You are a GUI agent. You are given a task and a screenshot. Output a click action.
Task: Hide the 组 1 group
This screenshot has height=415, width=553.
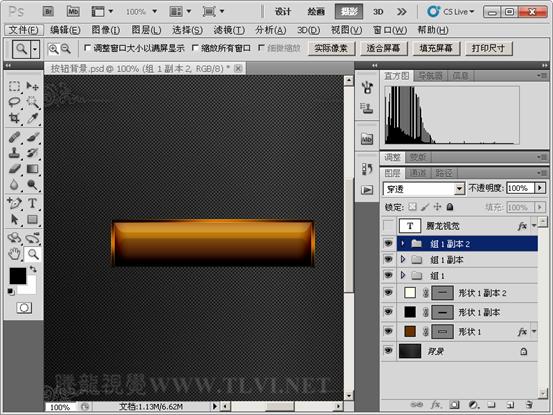click(388, 275)
